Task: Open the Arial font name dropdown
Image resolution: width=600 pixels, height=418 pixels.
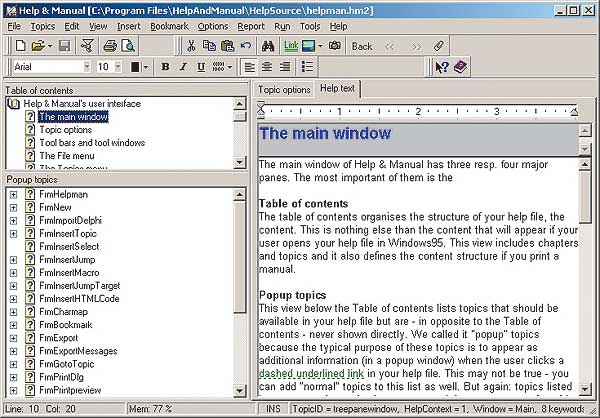Action: coord(87,67)
